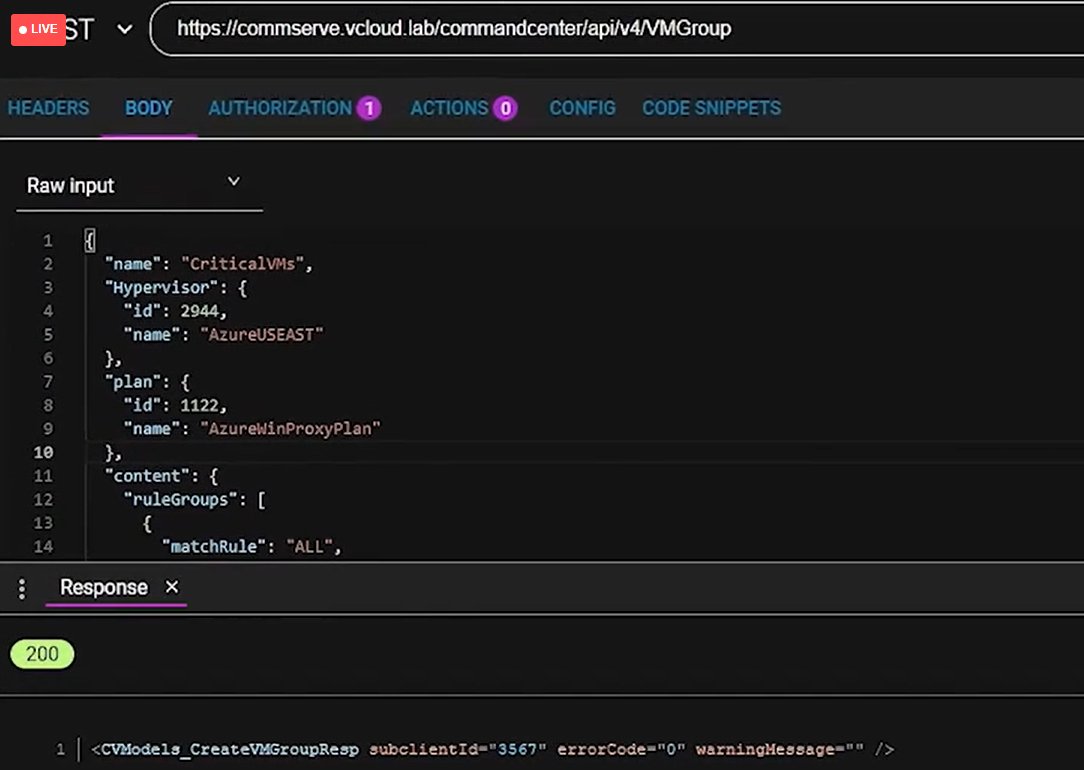Click line number 10 in the editor gutter

tap(43, 452)
